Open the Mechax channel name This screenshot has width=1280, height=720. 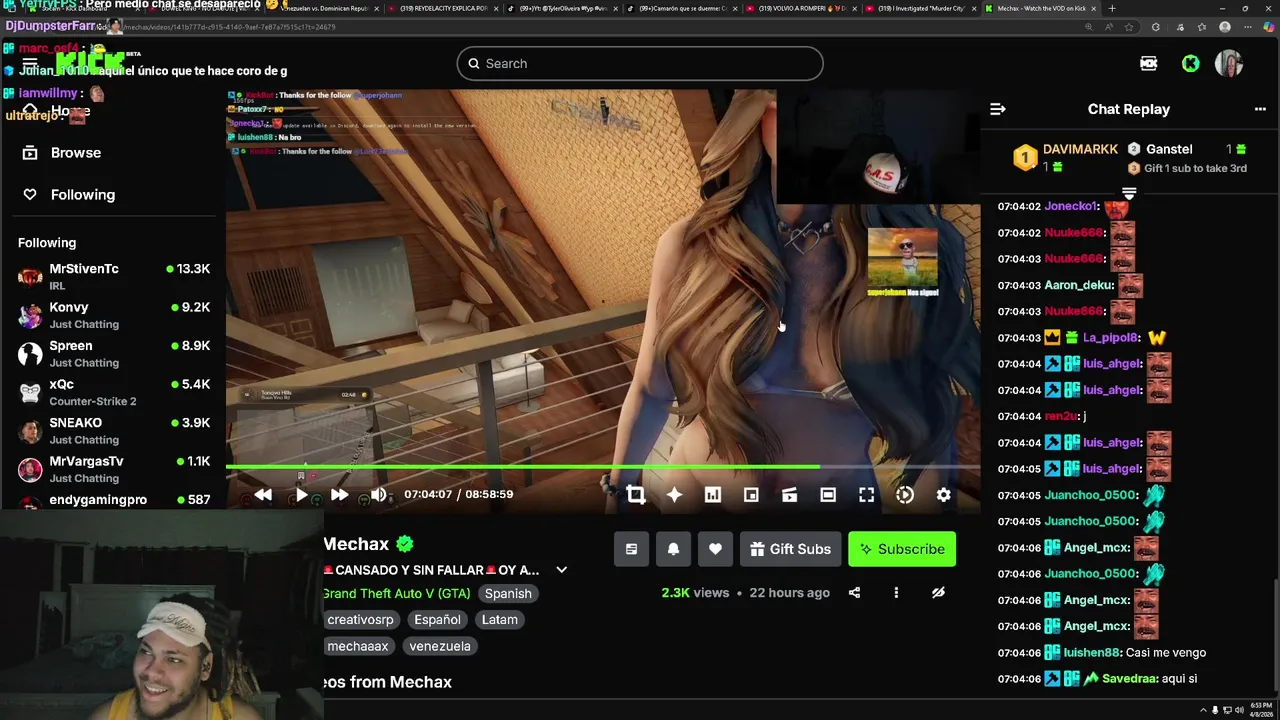[x=356, y=544]
